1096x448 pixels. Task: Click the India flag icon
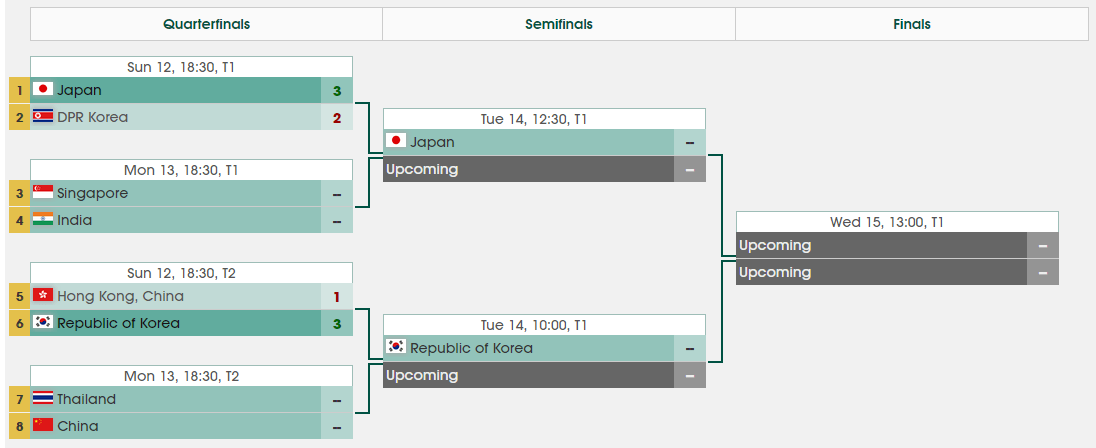(43, 220)
